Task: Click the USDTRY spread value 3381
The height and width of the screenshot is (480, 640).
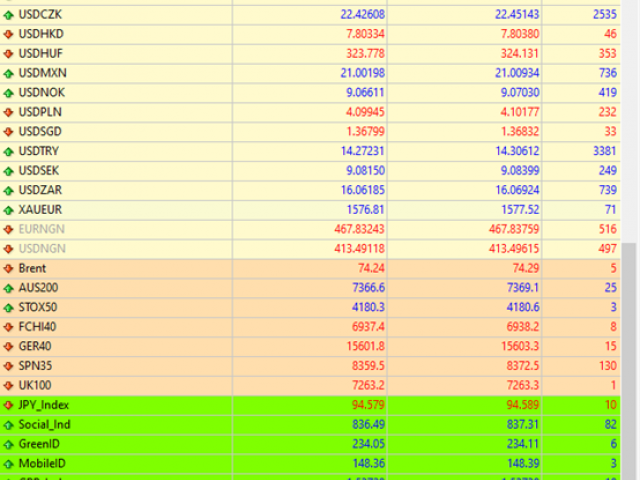Action: (x=604, y=151)
